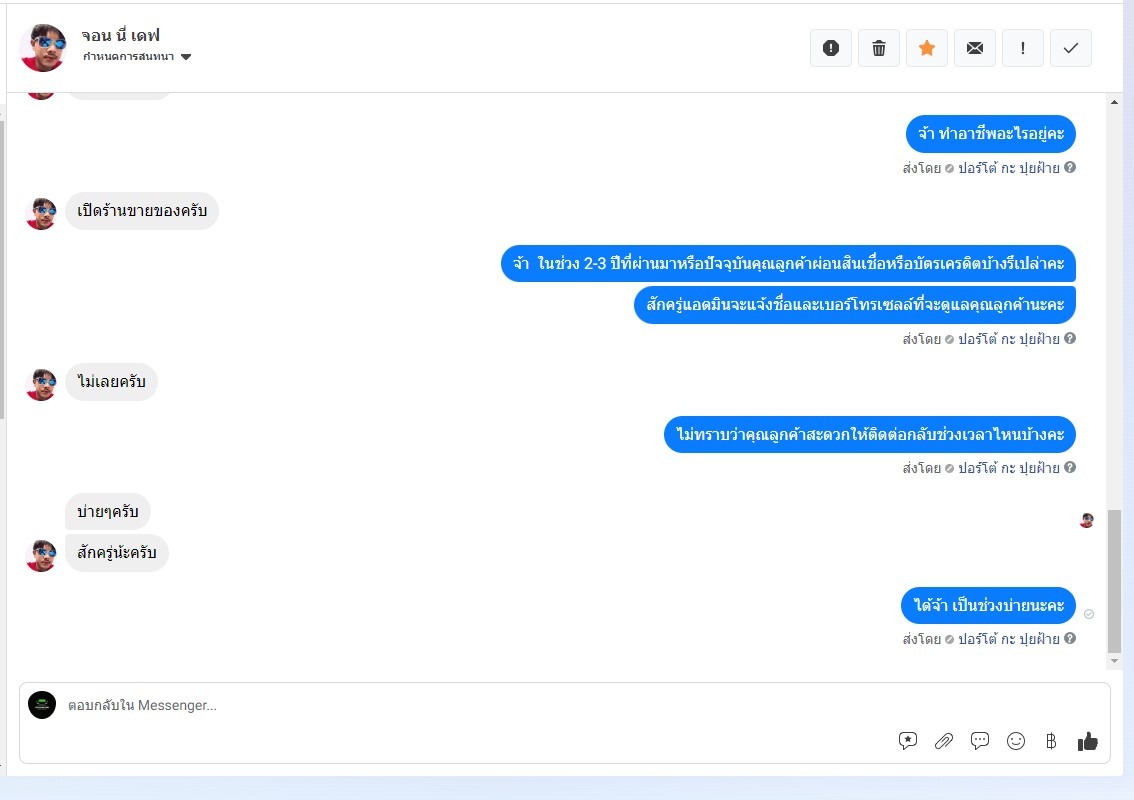Click help icon beside last ปุยฝ้าย sender
Screen dimensions: 1134x800
(1070, 638)
